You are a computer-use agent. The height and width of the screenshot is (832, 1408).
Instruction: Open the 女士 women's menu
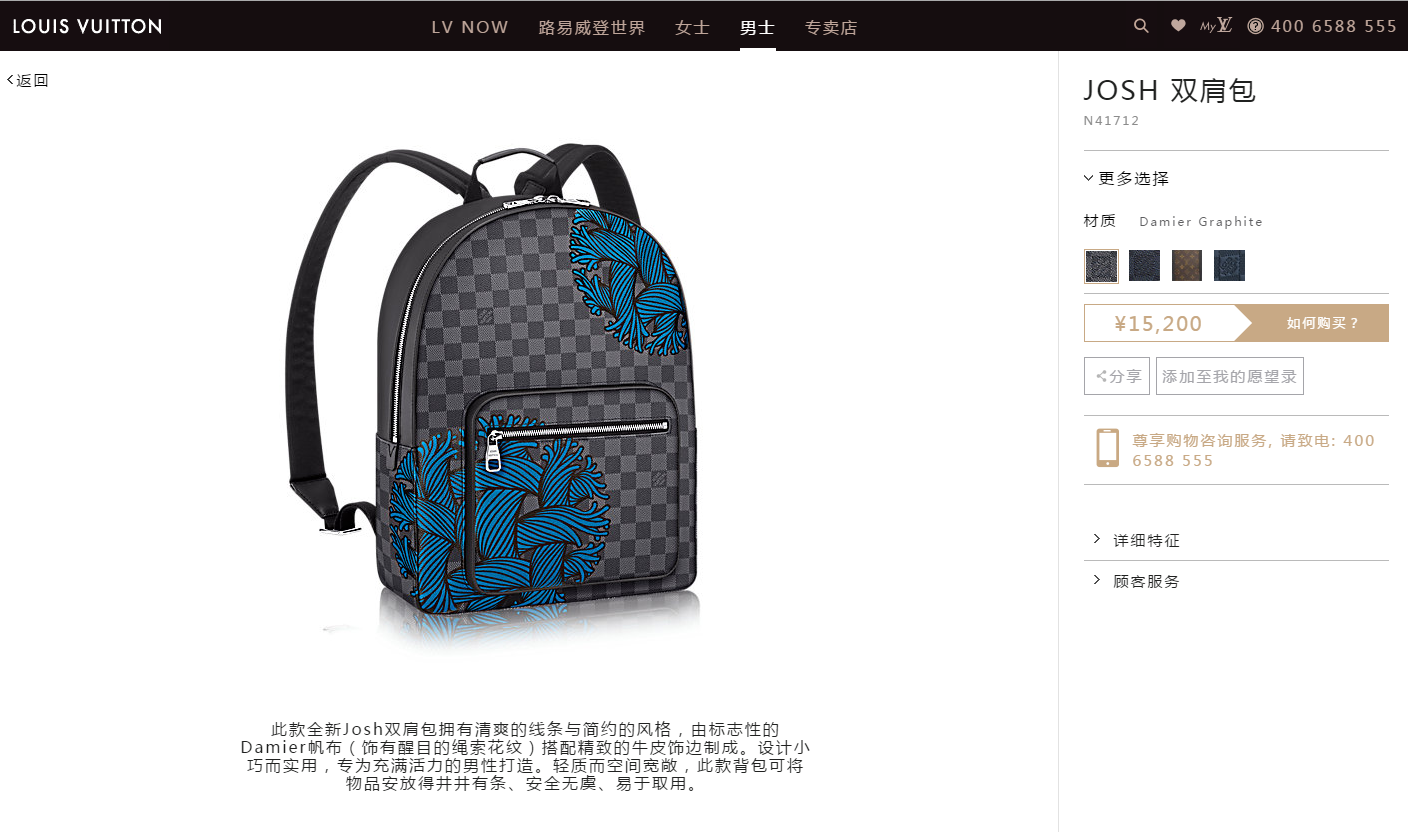coord(692,27)
